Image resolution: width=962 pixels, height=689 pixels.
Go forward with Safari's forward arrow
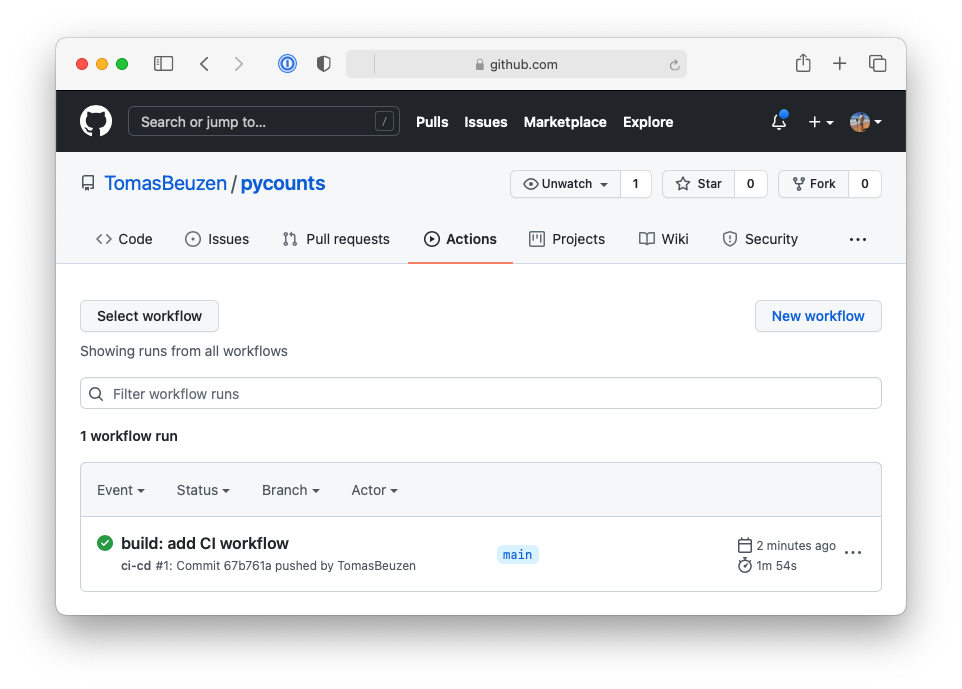pos(239,64)
